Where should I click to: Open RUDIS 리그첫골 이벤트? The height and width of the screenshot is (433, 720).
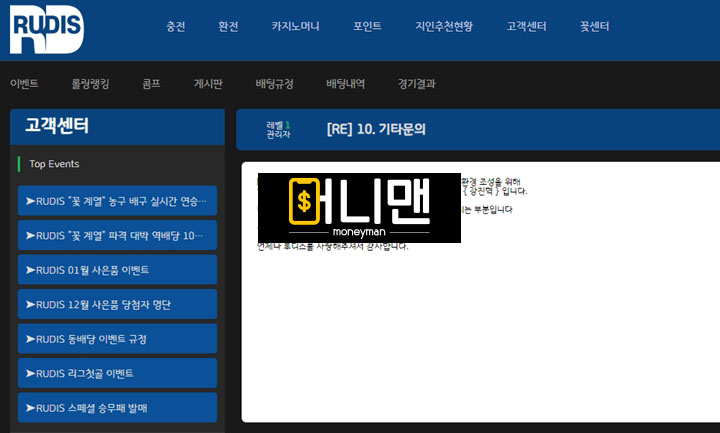click(x=118, y=373)
